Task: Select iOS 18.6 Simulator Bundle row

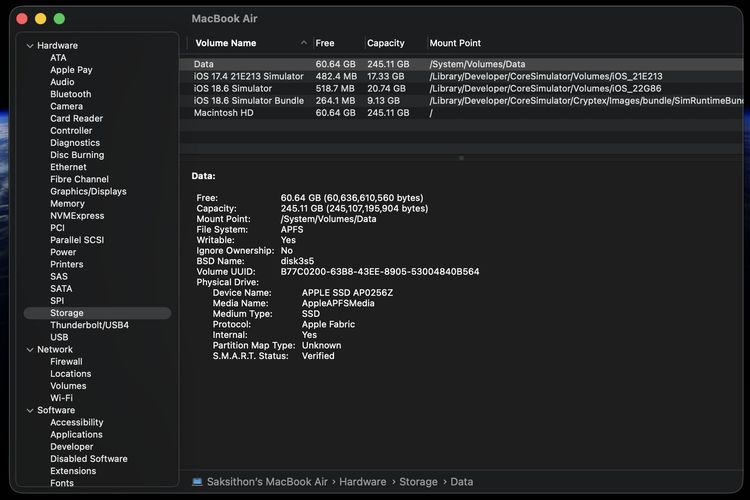Action: coord(248,101)
